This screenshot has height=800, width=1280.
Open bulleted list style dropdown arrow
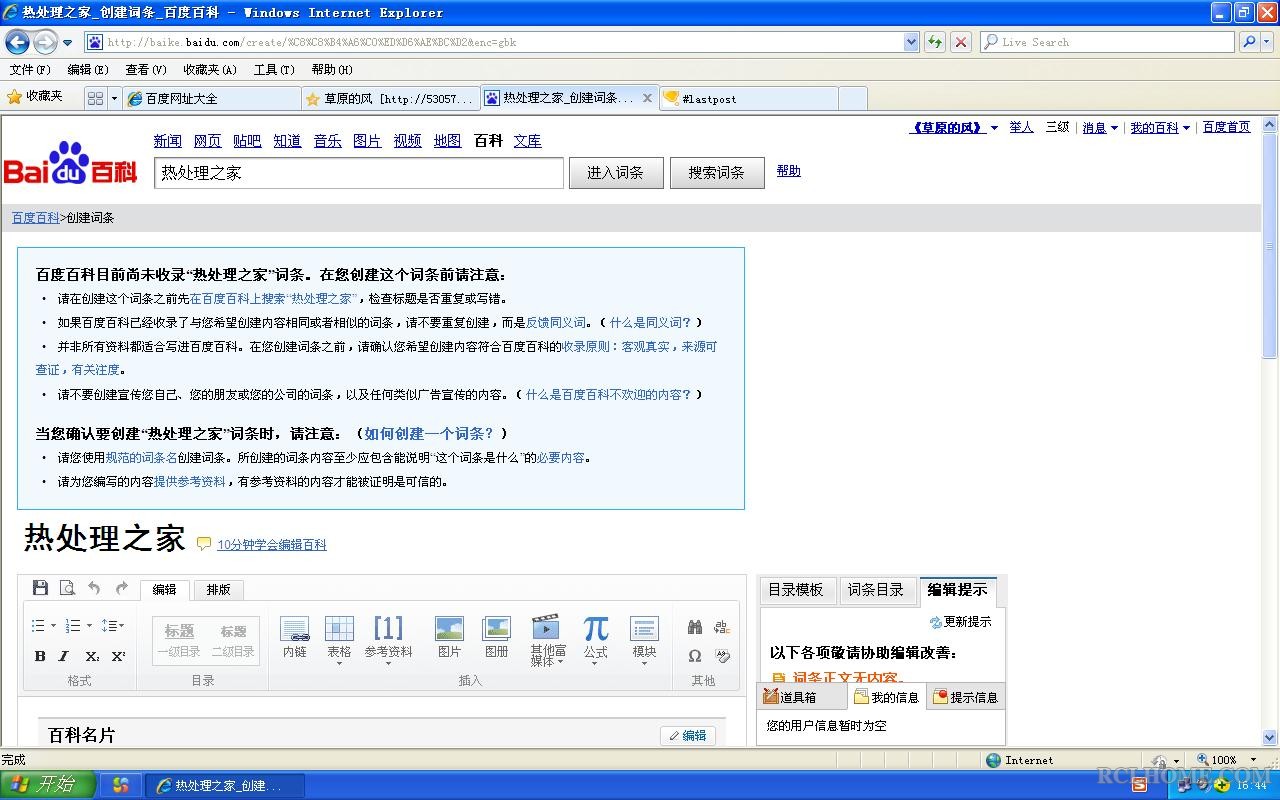point(53,626)
